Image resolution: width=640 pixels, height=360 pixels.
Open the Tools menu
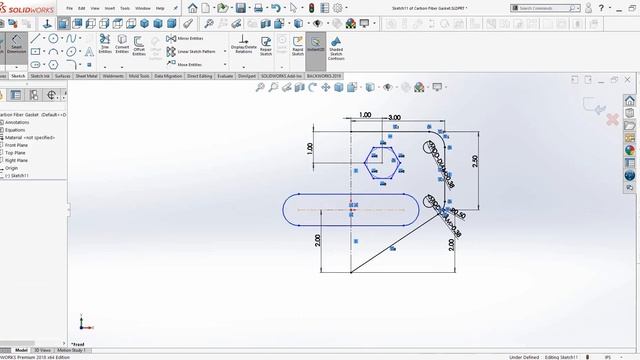pos(125,8)
